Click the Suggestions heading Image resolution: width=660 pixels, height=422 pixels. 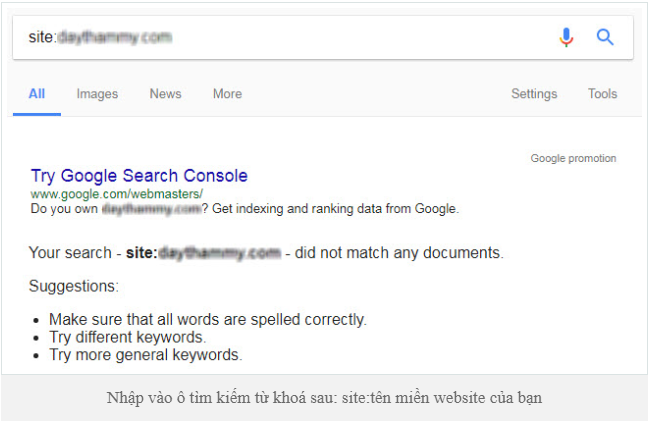point(74,287)
